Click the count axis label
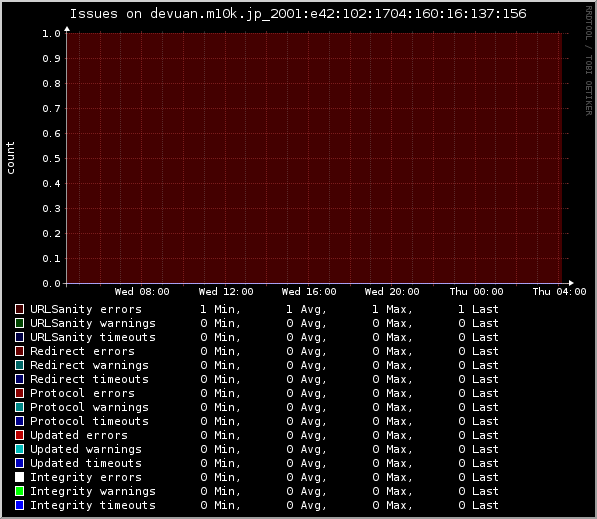The width and height of the screenshot is (597, 519). pyautogui.click(x=10, y=158)
